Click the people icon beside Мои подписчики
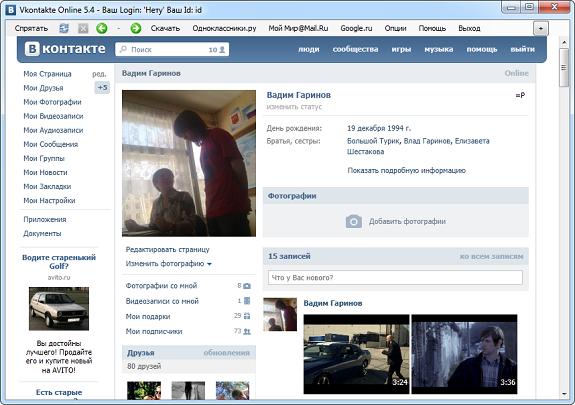This screenshot has height=405, width=575. (x=247, y=331)
